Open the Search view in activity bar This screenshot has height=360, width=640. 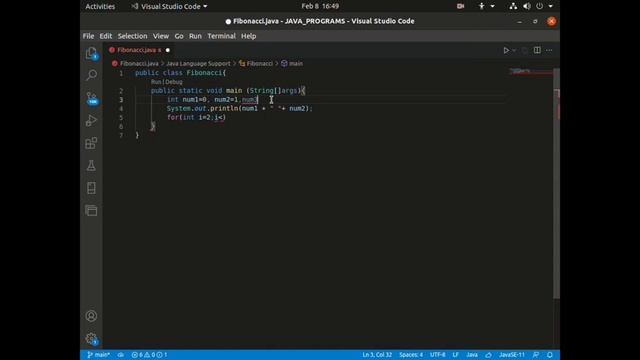pyautogui.click(x=91, y=75)
